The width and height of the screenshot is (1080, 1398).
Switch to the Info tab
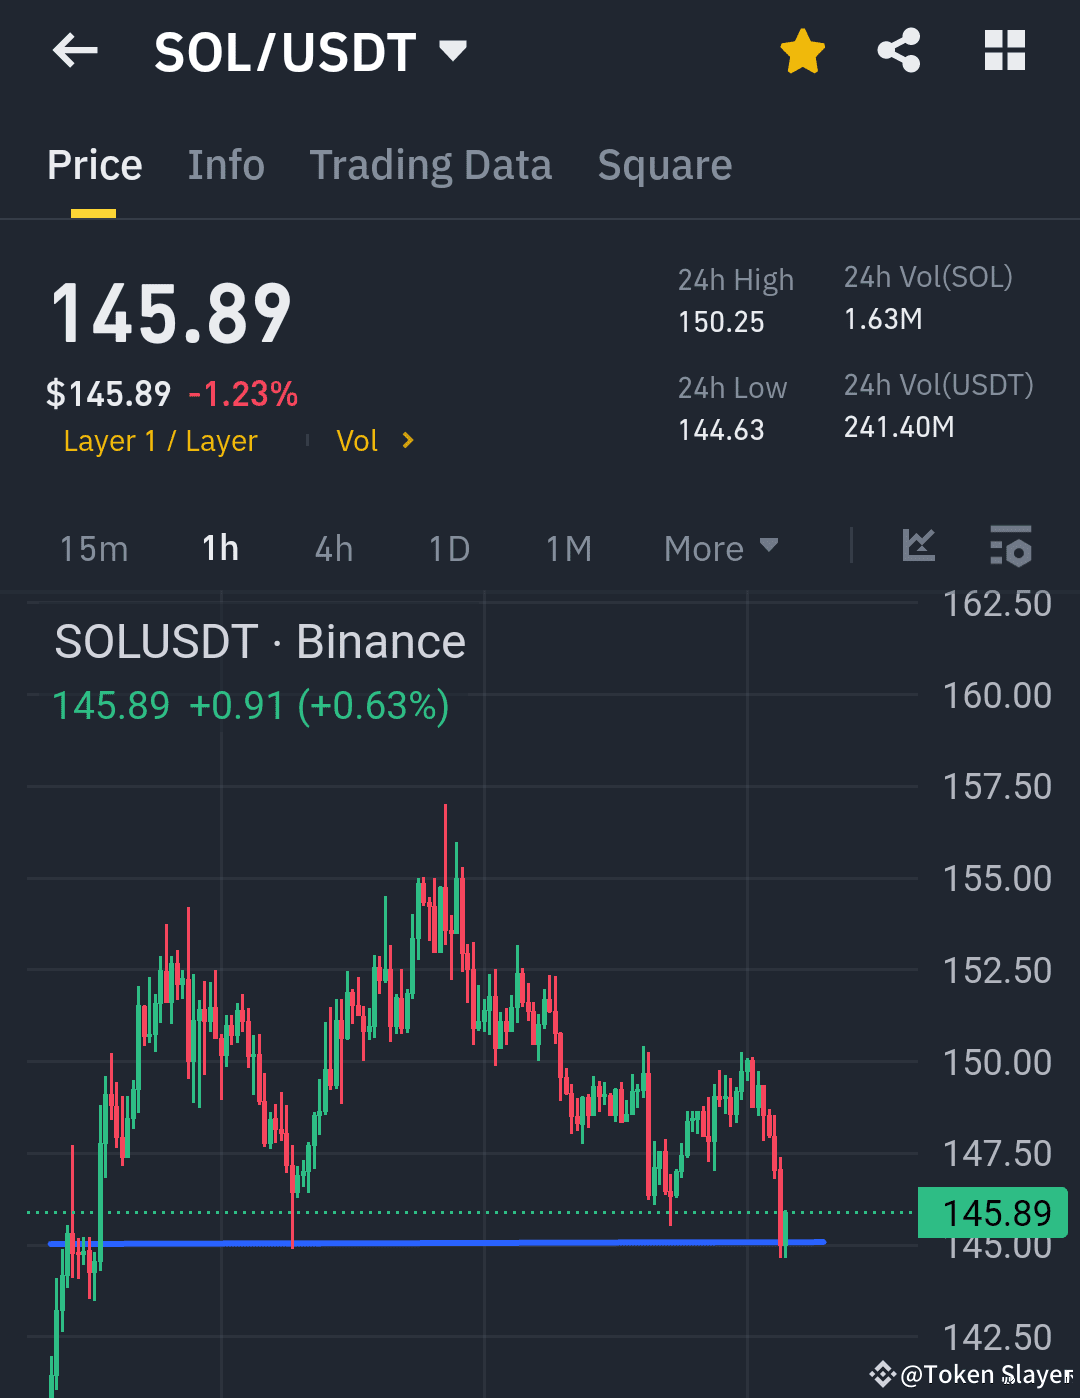click(225, 165)
